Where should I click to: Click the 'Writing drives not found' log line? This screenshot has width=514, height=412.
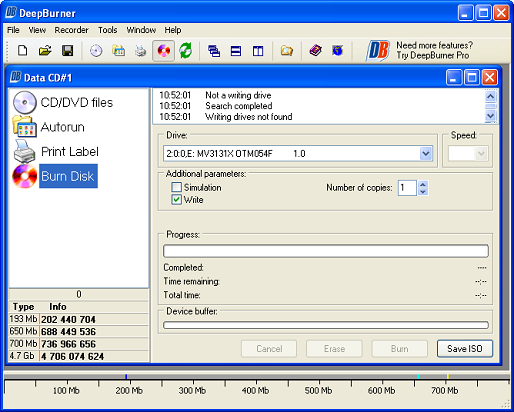(249, 117)
